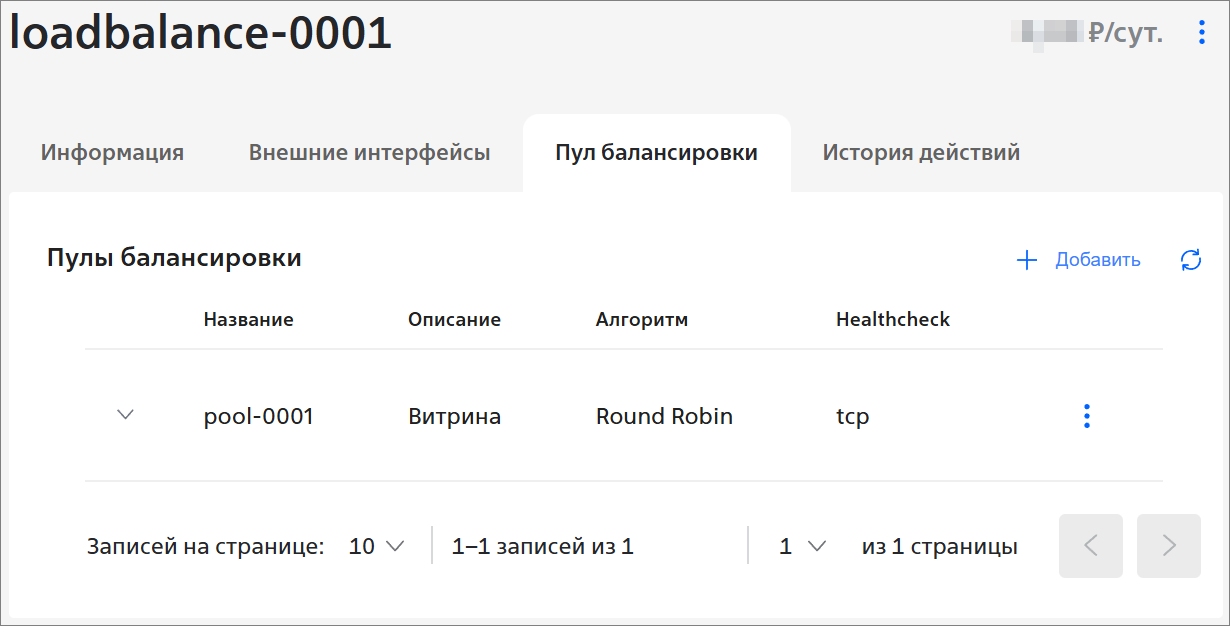Click the Добавить link
The height and width of the screenshot is (626, 1230).
[1098, 260]
